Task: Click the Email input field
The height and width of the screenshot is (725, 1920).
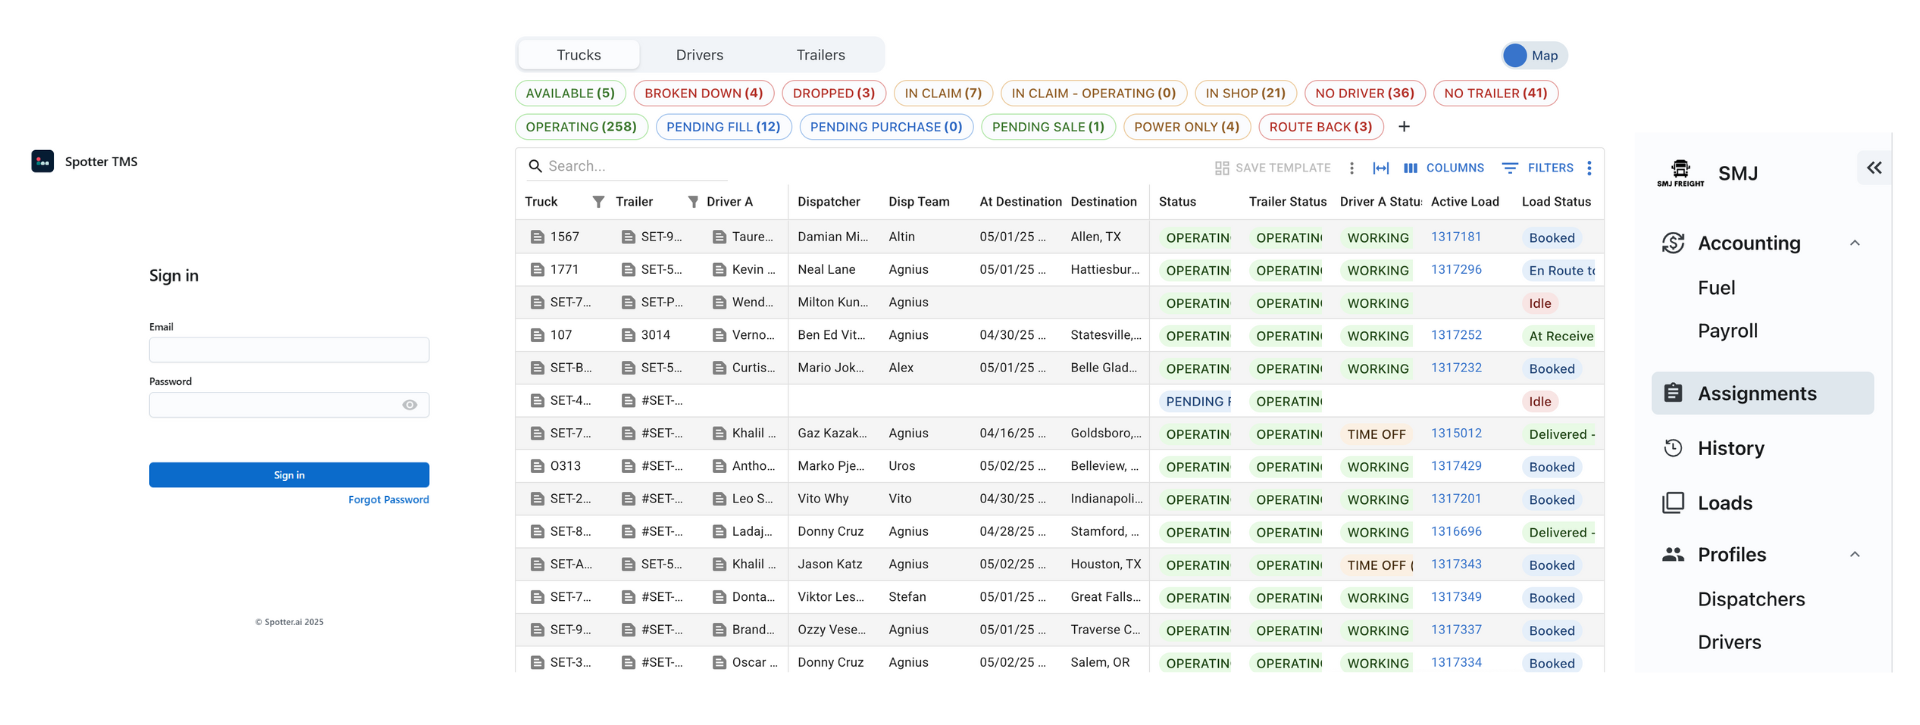Action: tap(289, 350)
